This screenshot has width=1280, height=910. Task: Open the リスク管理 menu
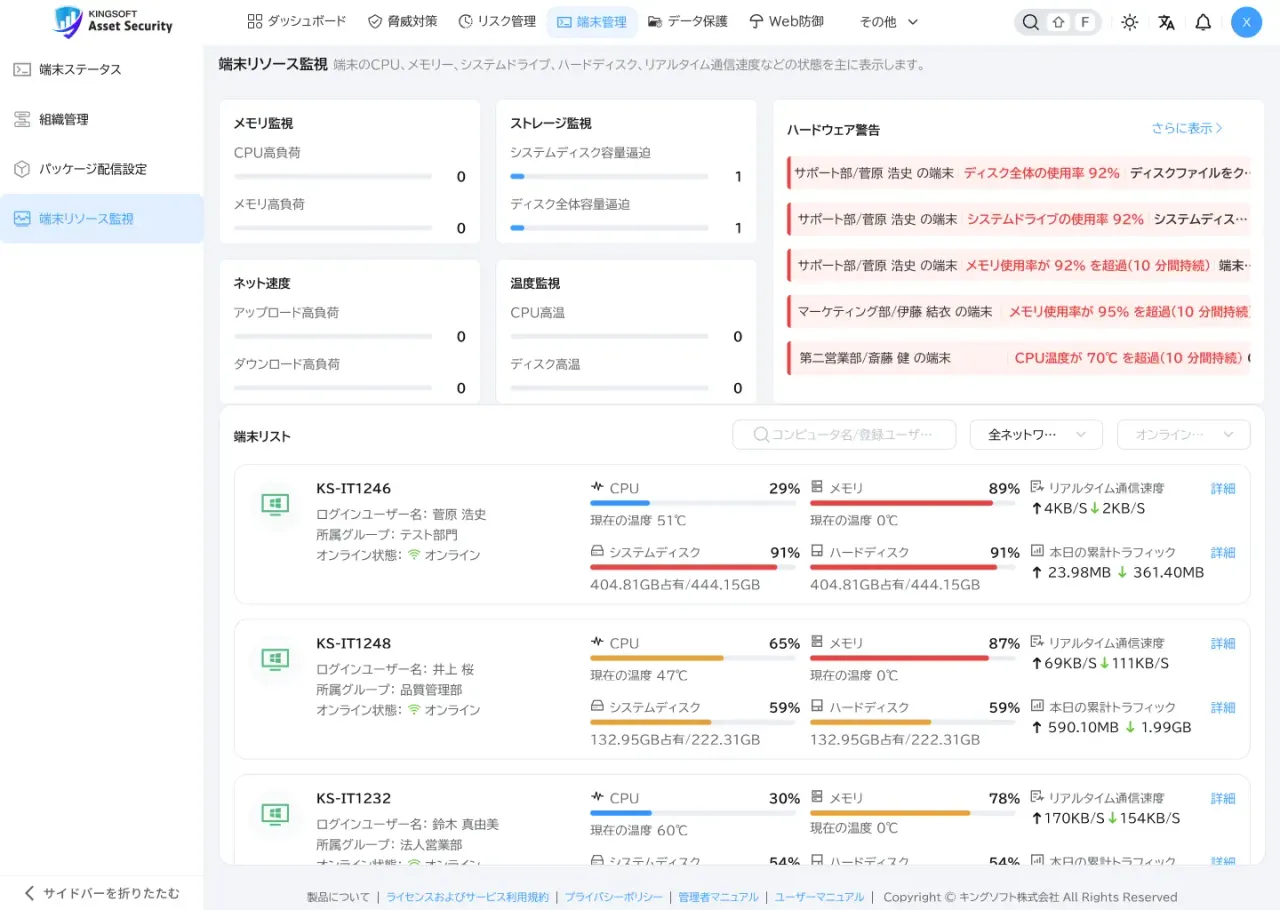tap(496, 21)
